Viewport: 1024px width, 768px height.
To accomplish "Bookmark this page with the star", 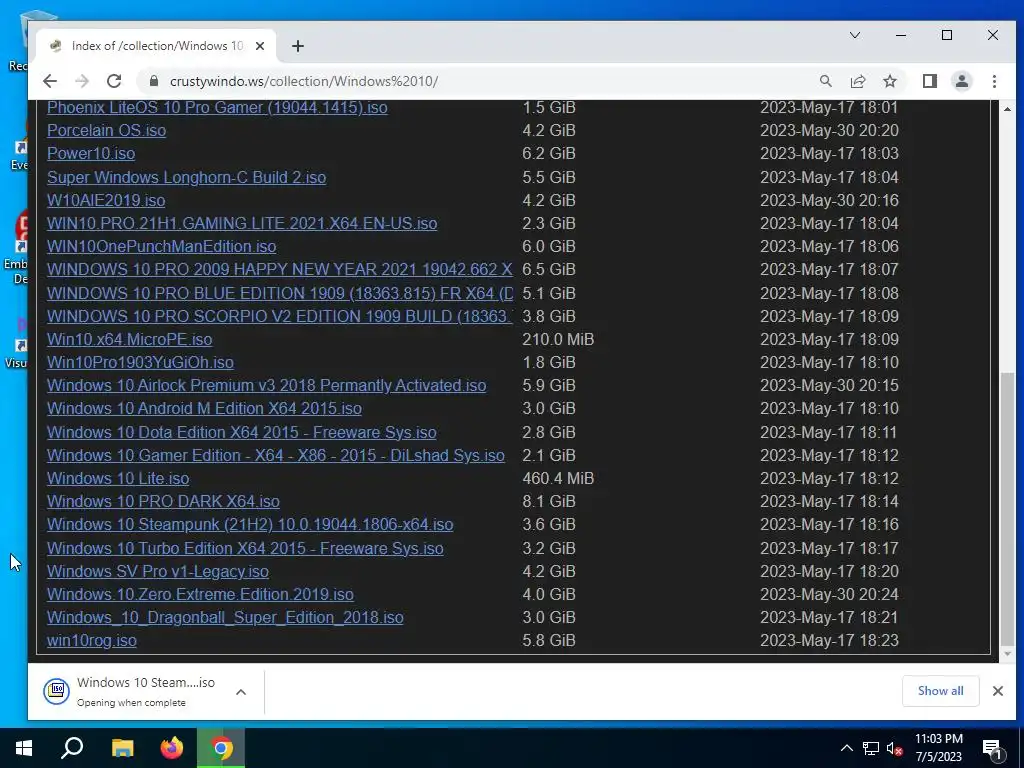I will click(889, 81).
